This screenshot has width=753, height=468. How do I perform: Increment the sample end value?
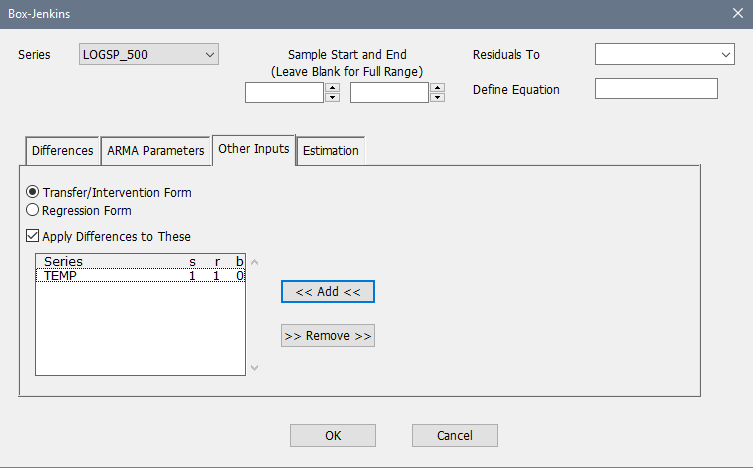437,88
